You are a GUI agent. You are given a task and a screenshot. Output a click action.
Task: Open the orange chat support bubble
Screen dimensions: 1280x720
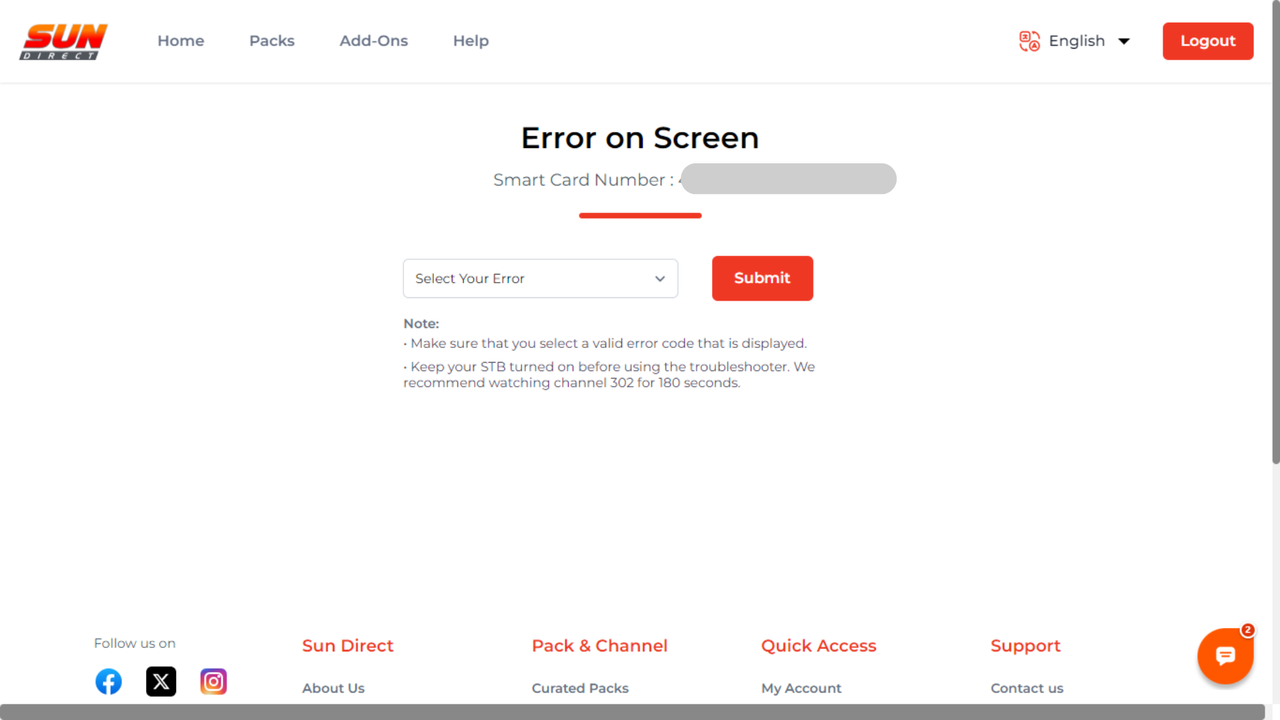1225,656
